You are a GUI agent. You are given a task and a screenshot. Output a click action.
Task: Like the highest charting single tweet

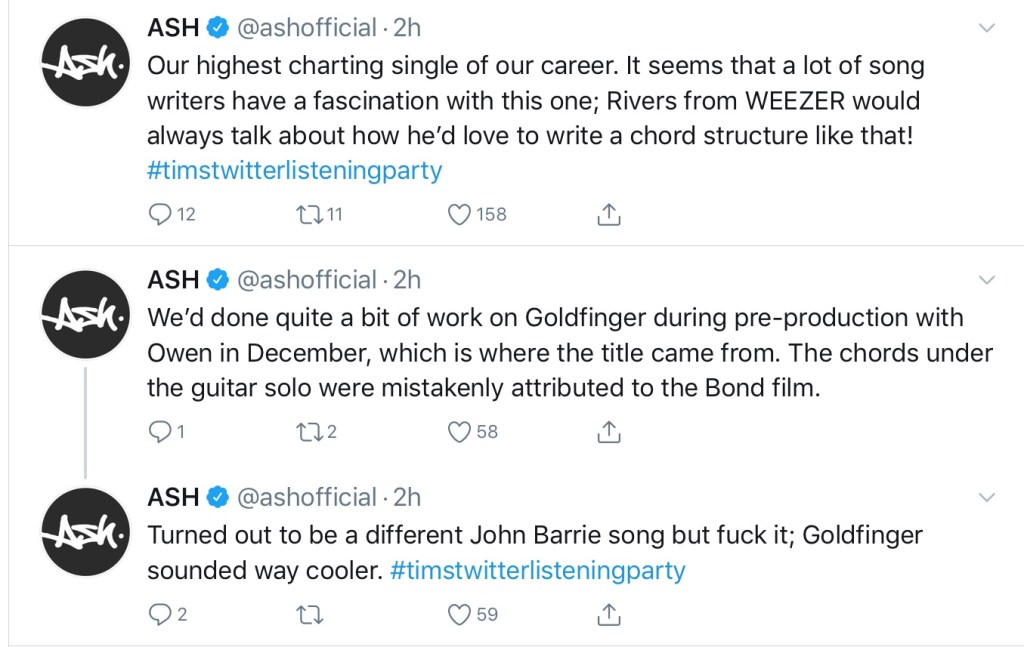[x=459, y=214]
